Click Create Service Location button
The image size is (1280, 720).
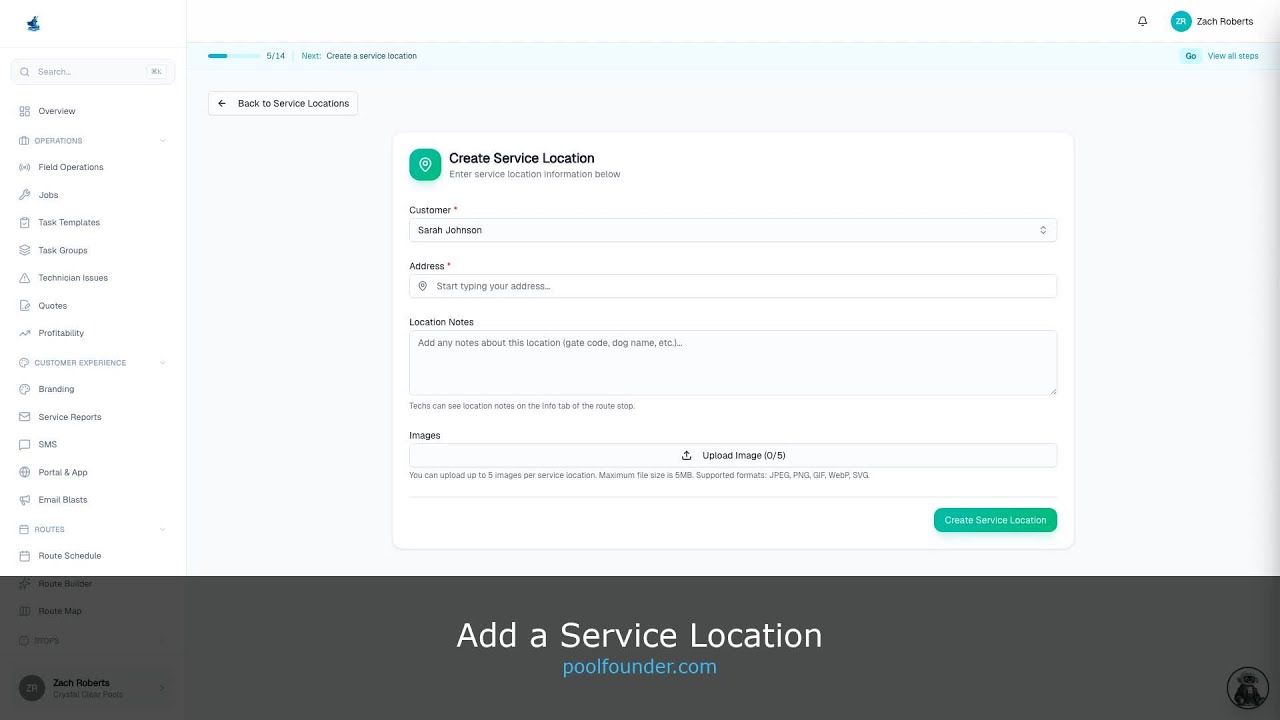click(x=995, y=520)
